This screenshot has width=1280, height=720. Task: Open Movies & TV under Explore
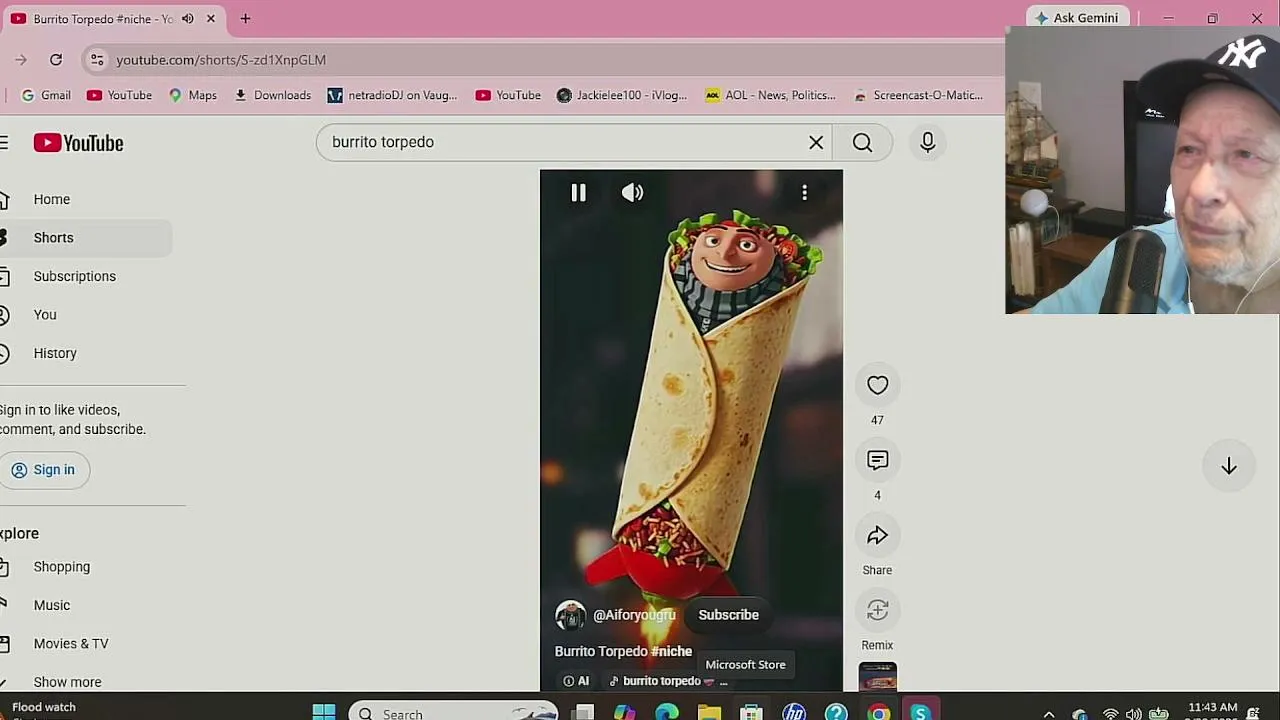click(x=71, y=644)
